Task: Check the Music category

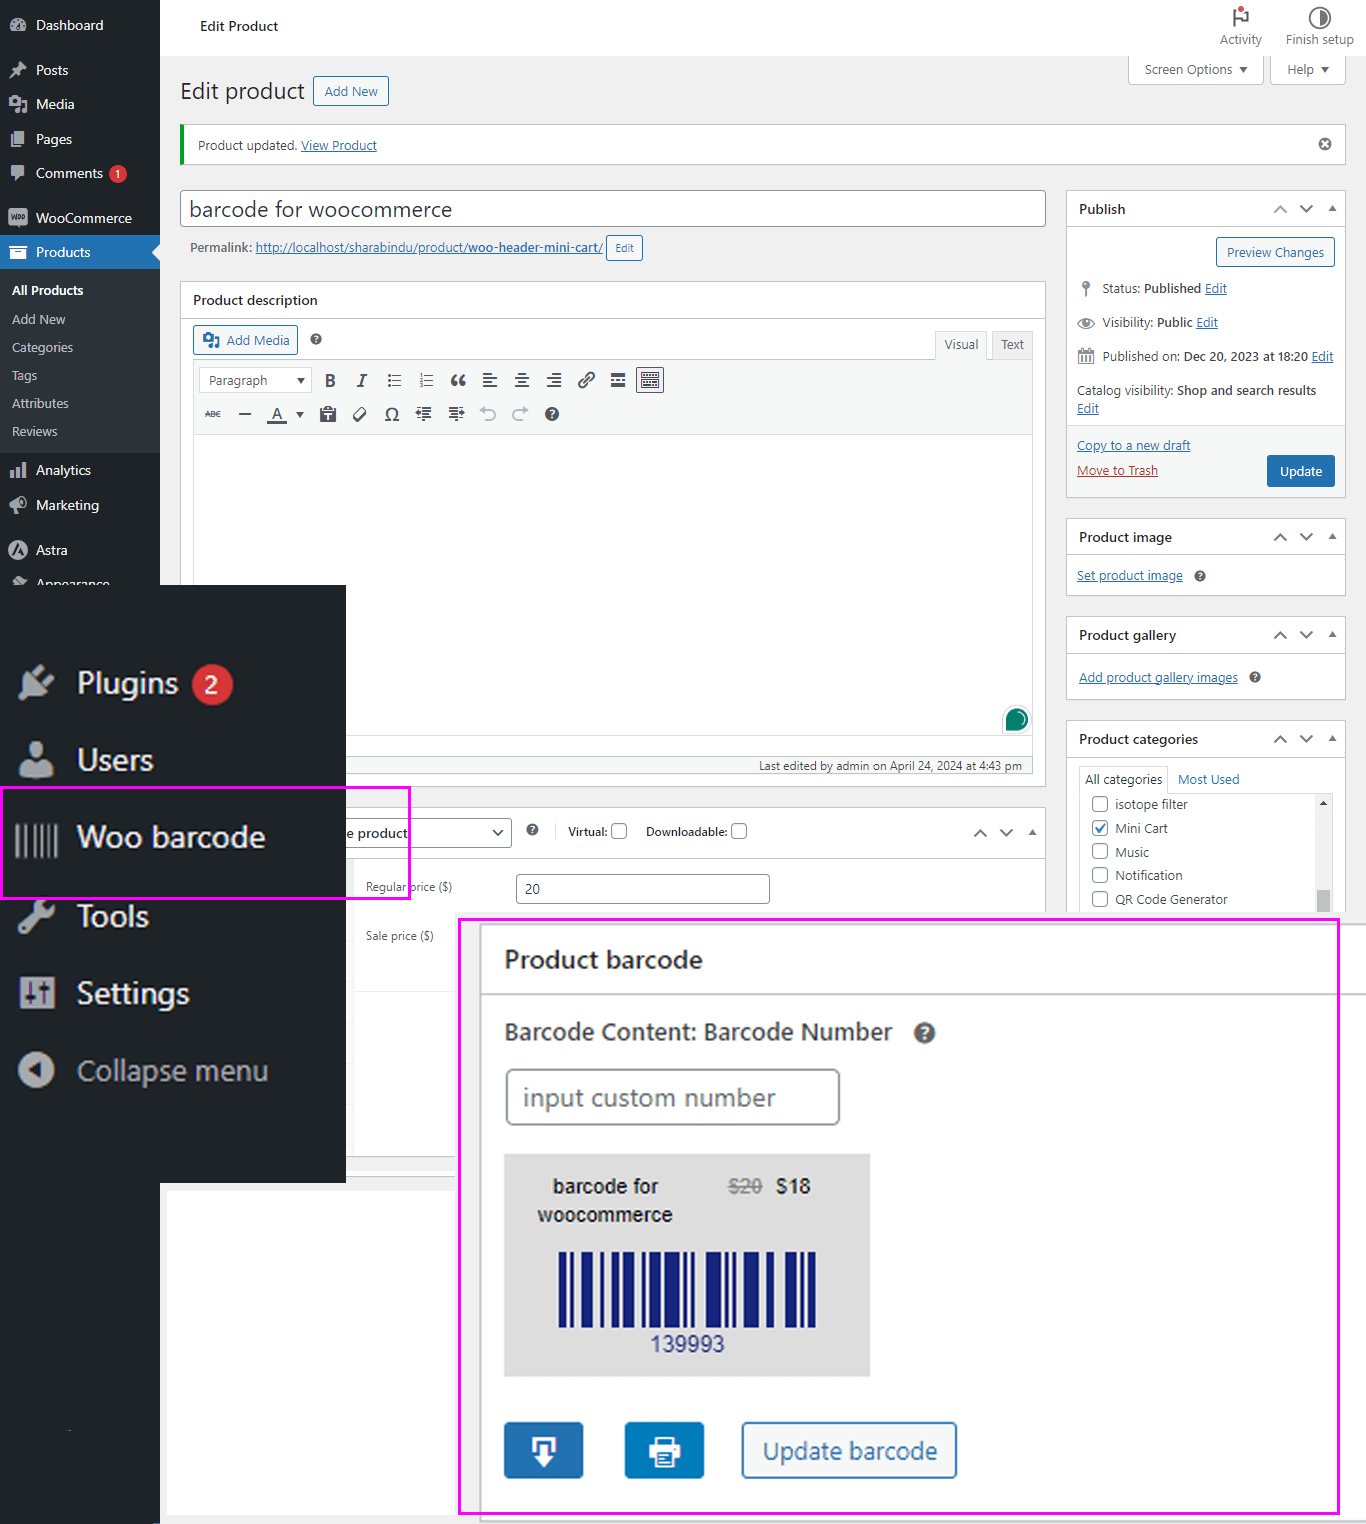Action: tap(1100, 852)
